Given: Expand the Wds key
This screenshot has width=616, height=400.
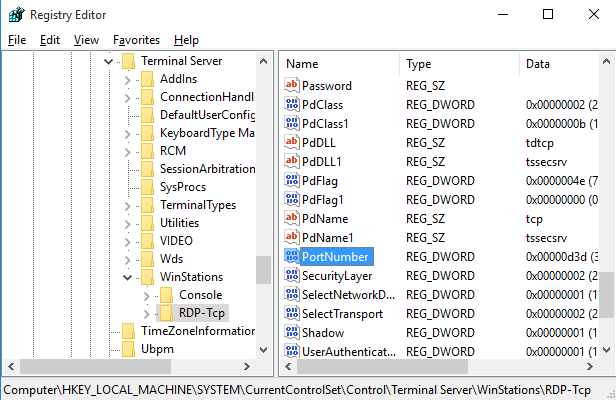Looking at the screenshot, I should pos(127,260).
